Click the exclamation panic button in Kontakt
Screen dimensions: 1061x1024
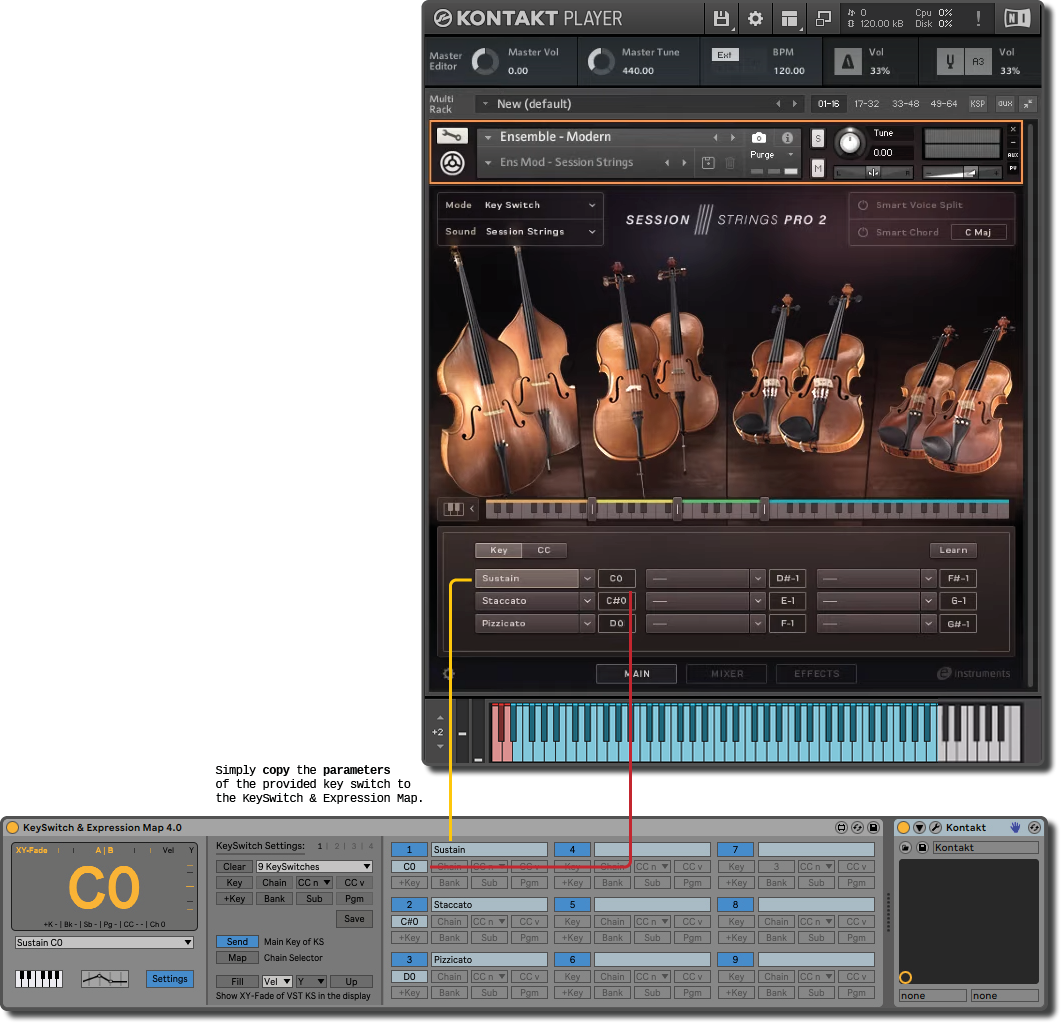(x=978, y=19)
